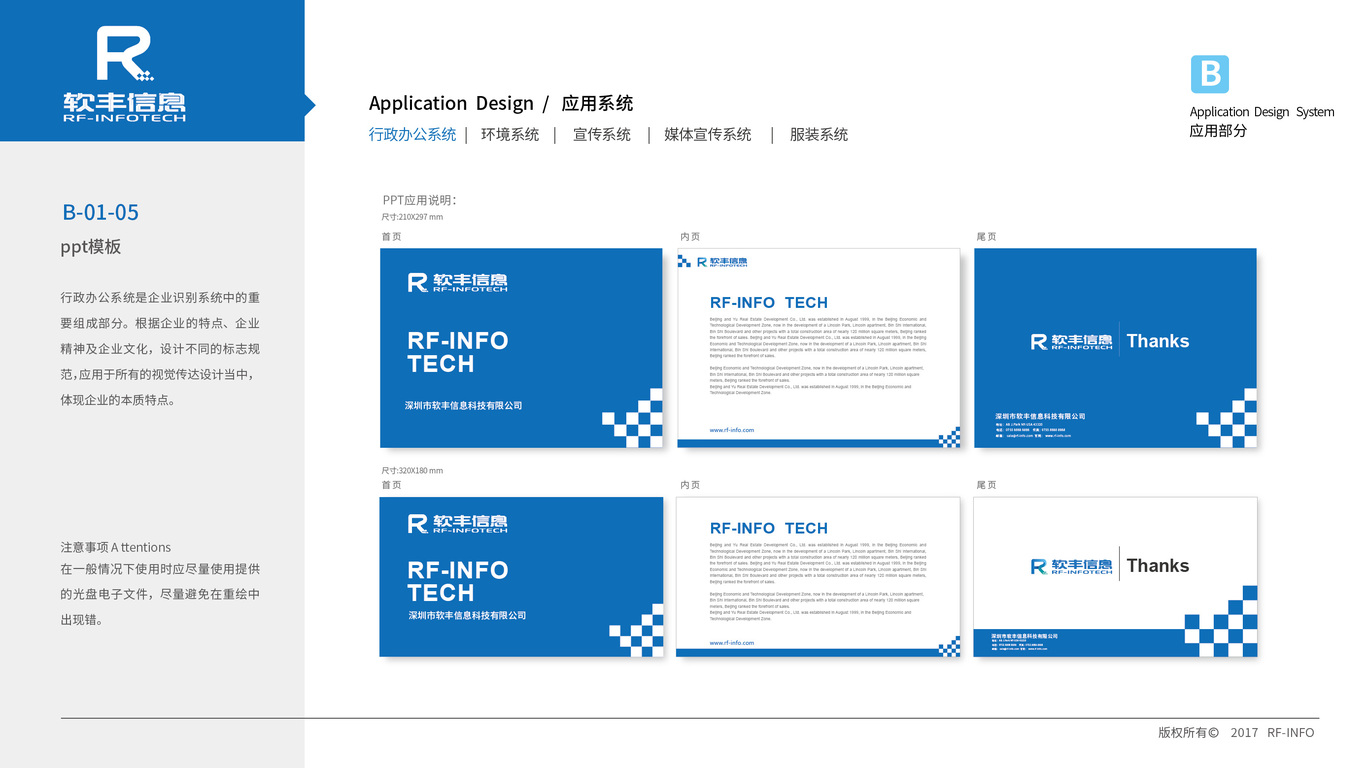Click the 在一般情况下使用时 attention paragraph
This screenshot has height=768, width=1366.
click(x=160, y=594)
